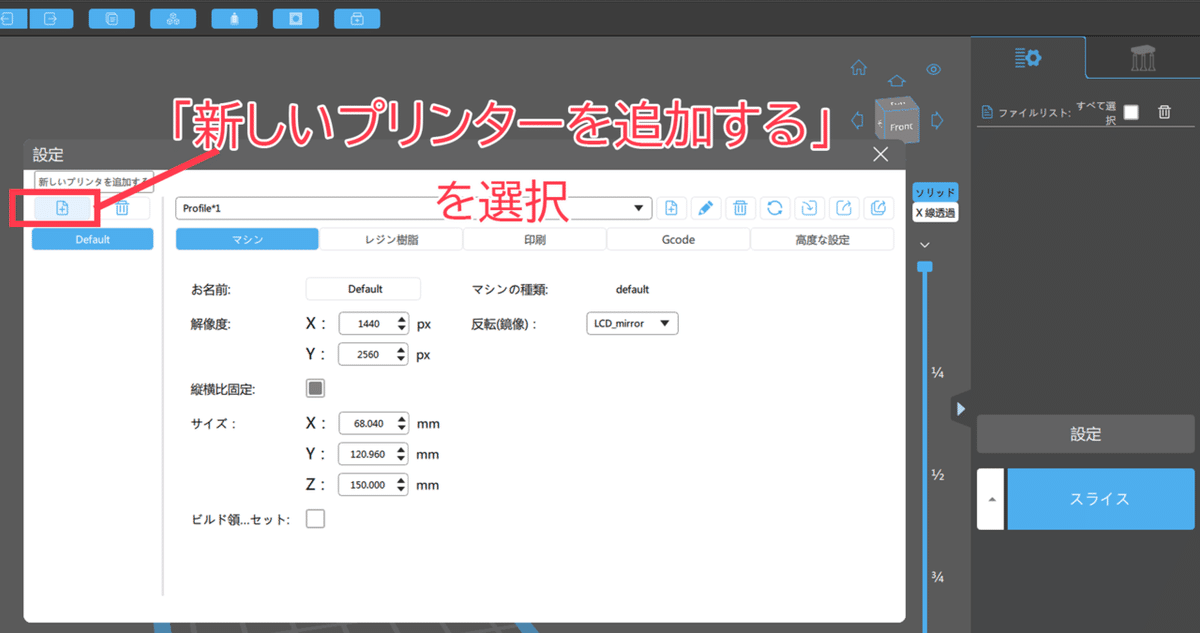This screenshot has width=1200, height=633.
Task: Enable the 縦横比固定 aspect ratio checkbox
Action: pos(315,387)
